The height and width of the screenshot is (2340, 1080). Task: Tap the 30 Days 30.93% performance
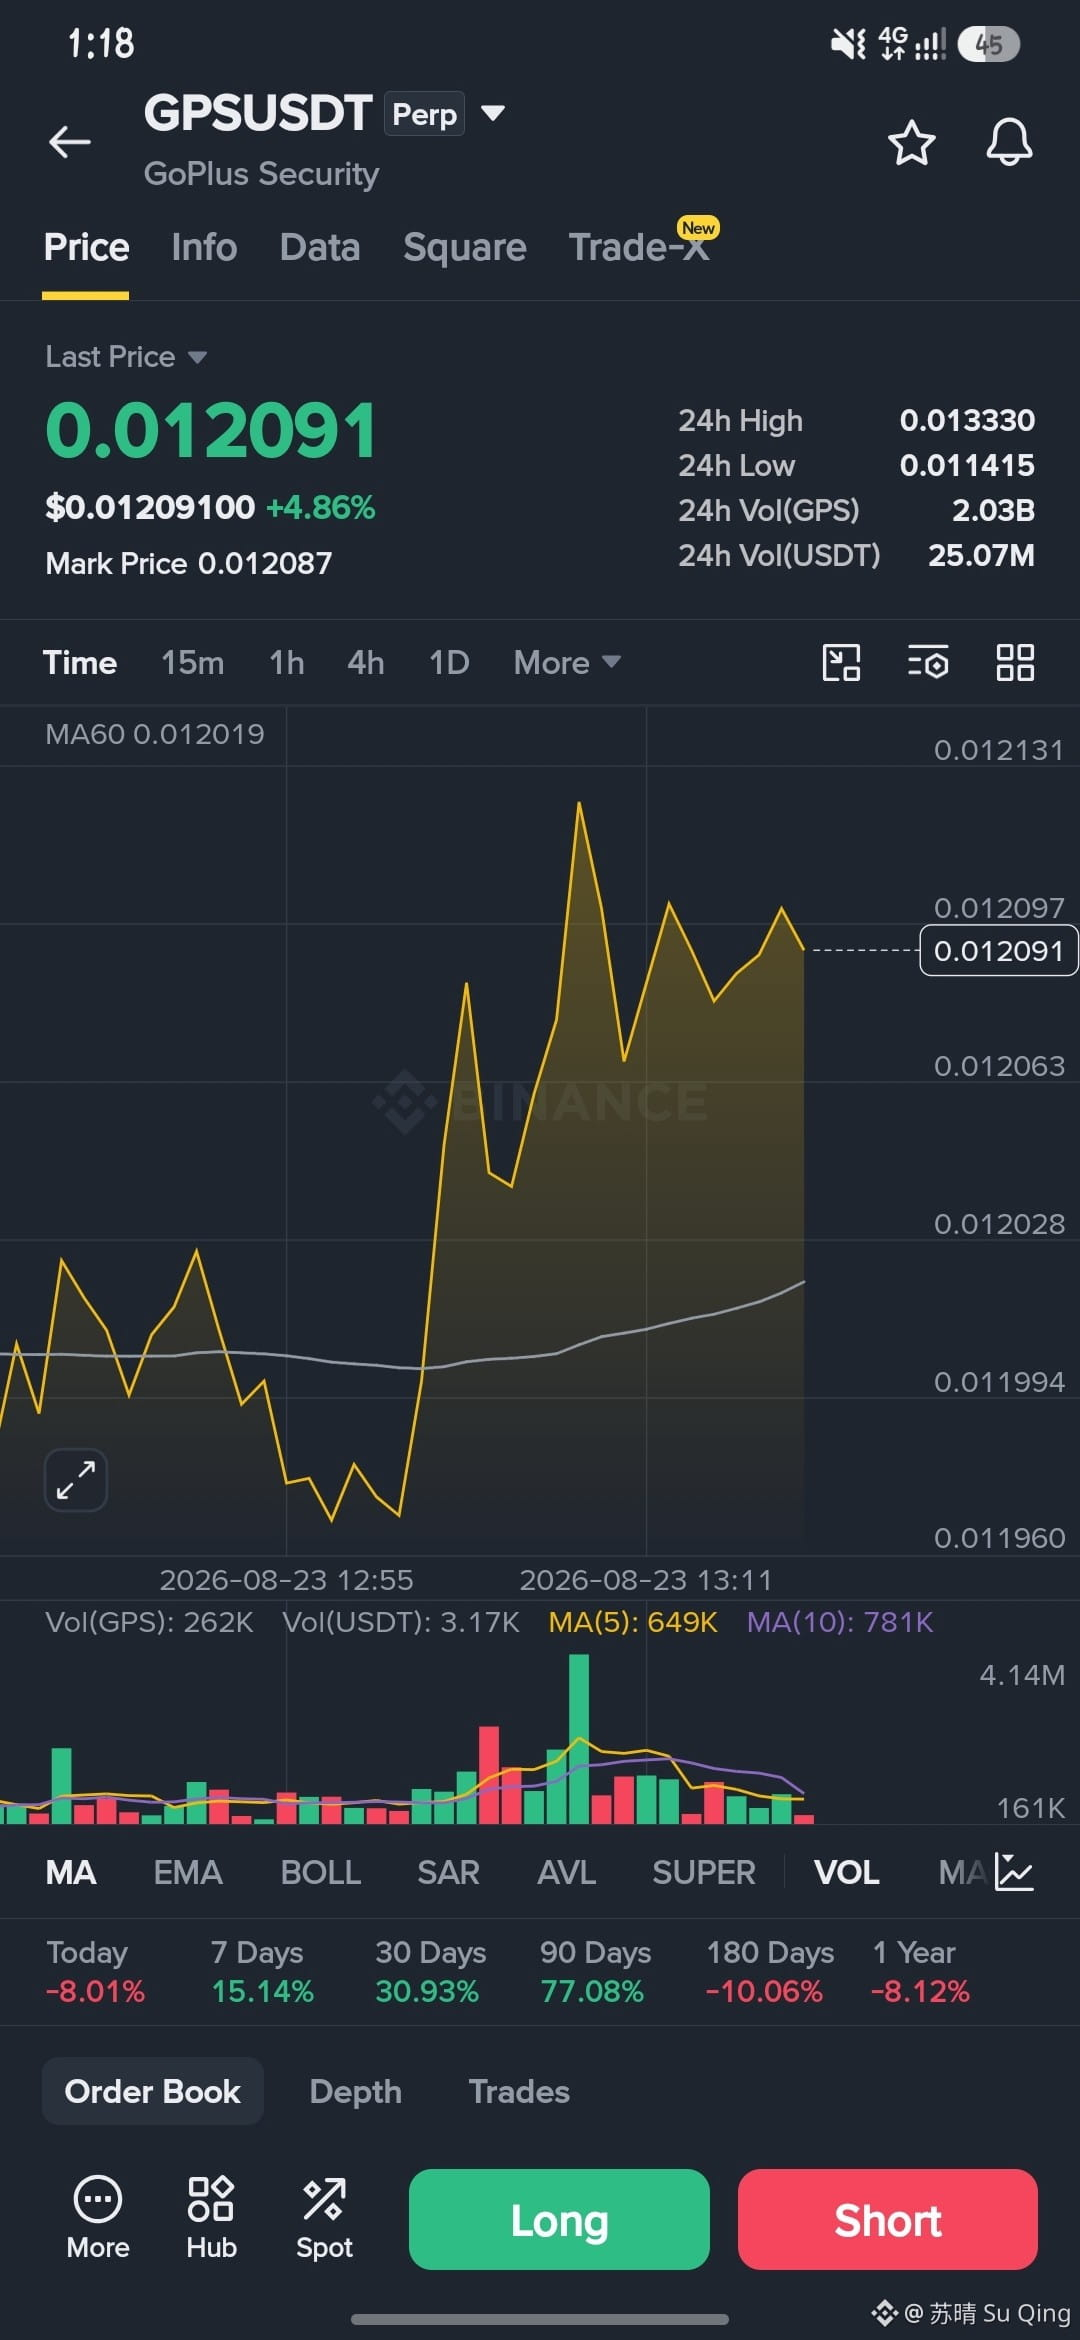pos(430,1971)
